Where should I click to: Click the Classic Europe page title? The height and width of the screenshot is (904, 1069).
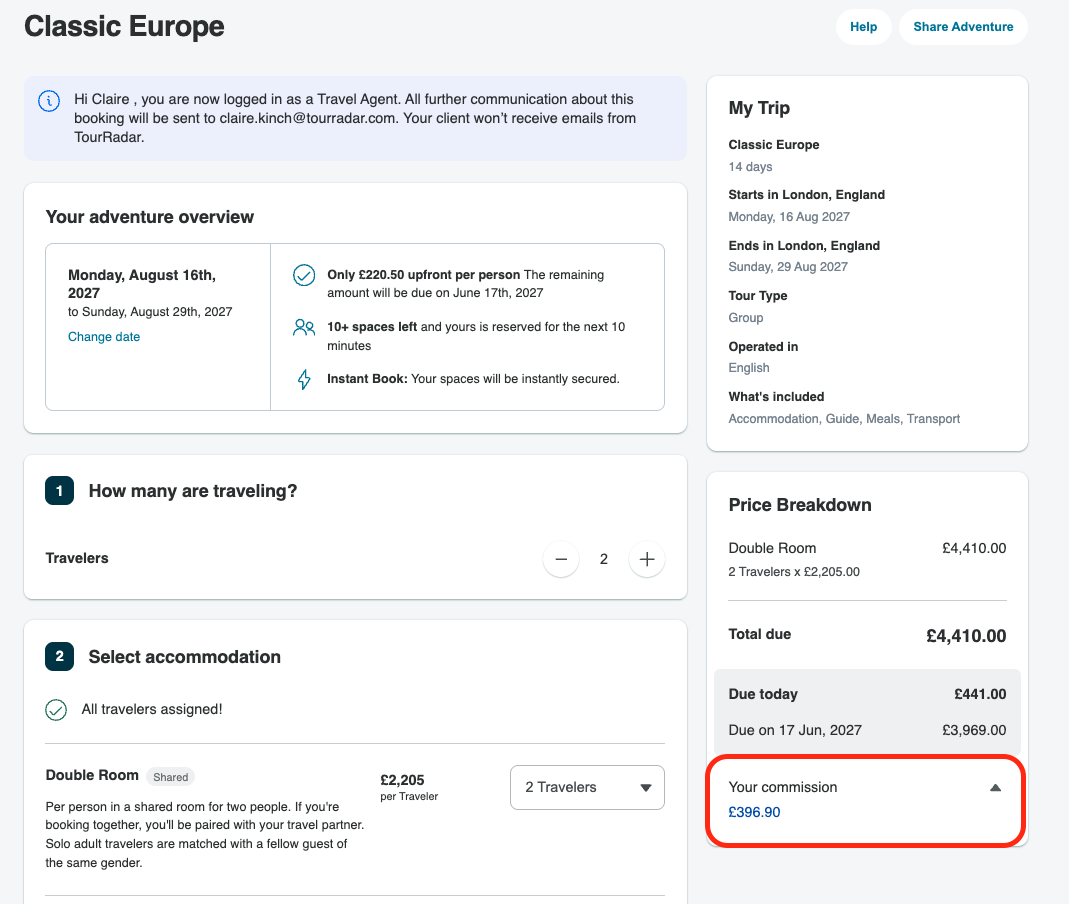point(124,27)
